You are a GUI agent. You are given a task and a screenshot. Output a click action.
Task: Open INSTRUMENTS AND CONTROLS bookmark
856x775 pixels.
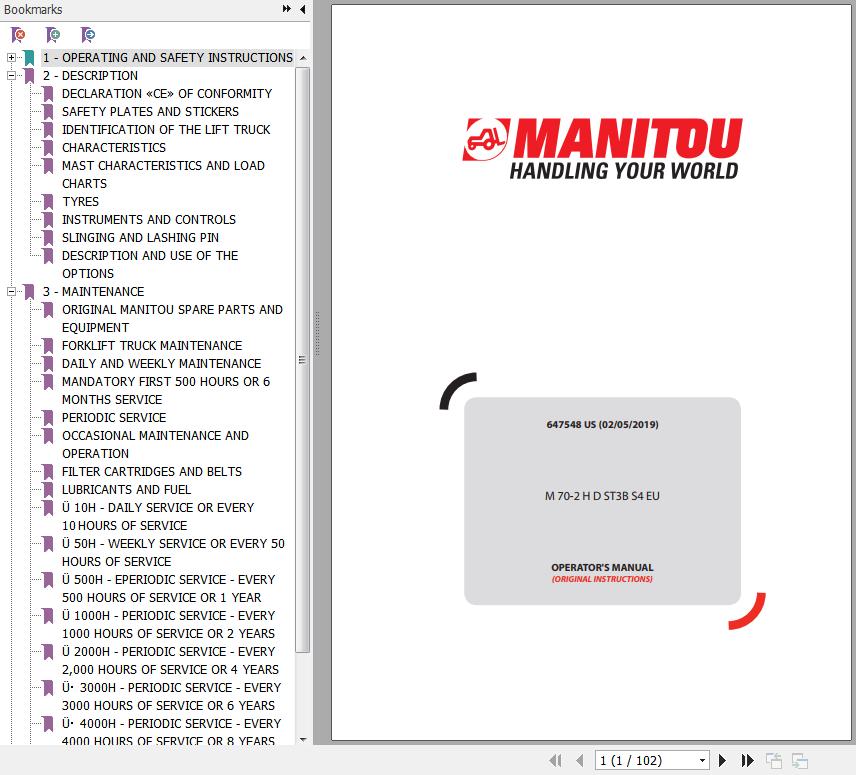pyautogui.click(x=148, y=219)
